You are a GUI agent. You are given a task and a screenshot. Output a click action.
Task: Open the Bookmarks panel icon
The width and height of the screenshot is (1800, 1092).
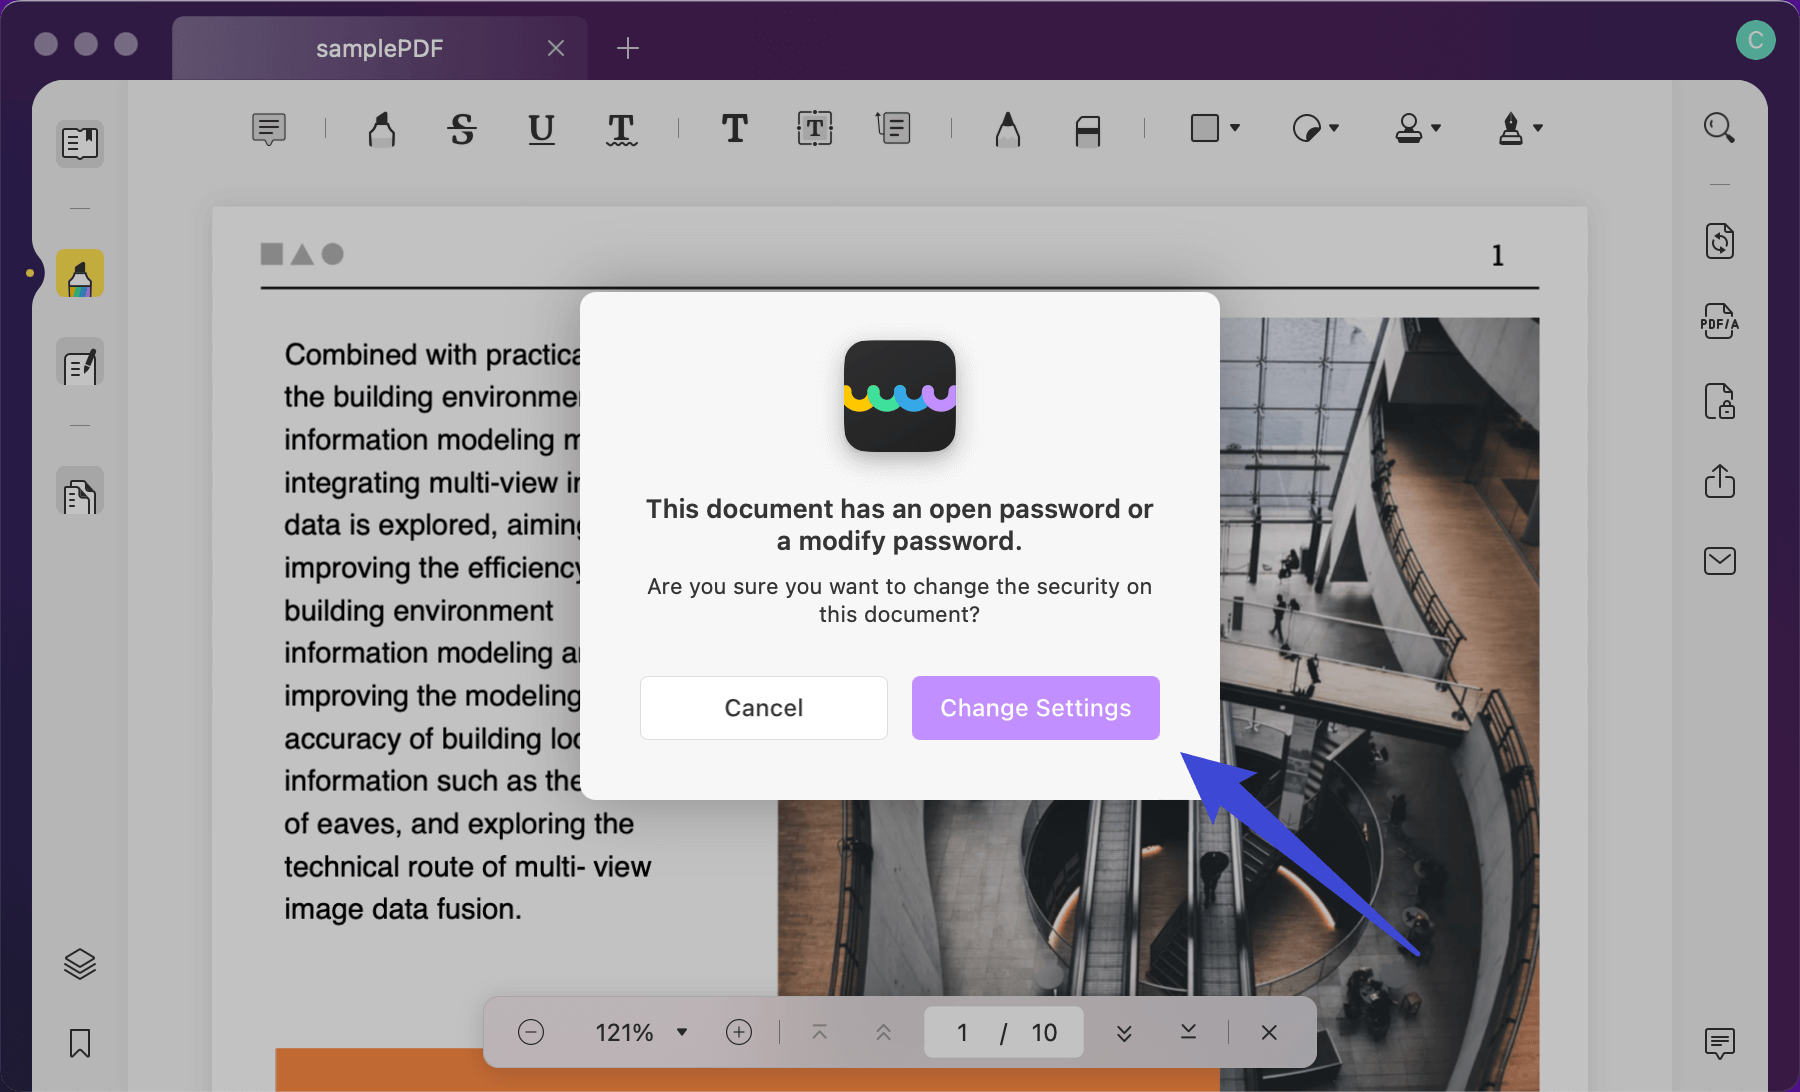80,1043
